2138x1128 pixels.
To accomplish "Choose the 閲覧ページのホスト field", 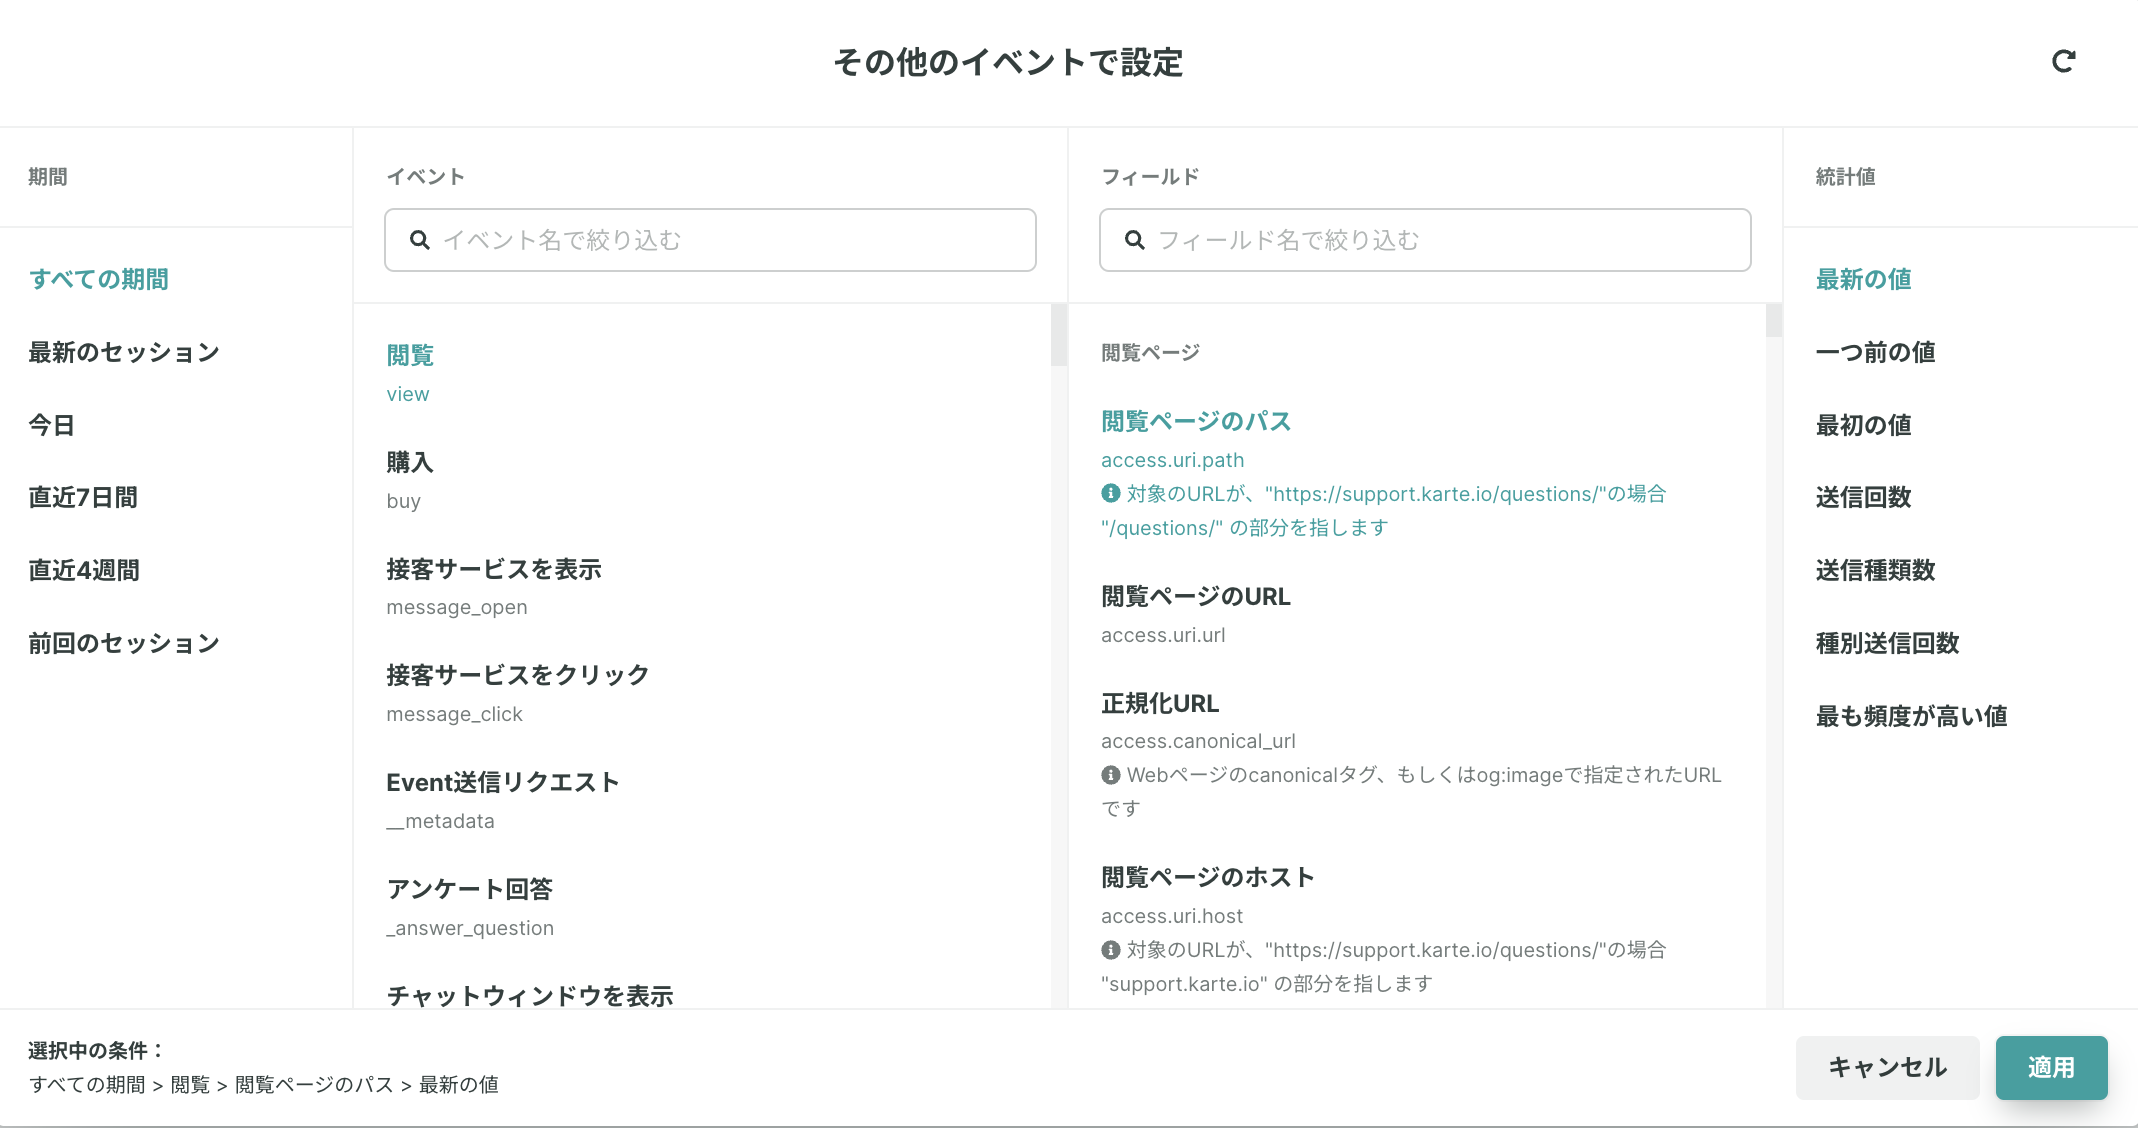I will click(1208, 877).
